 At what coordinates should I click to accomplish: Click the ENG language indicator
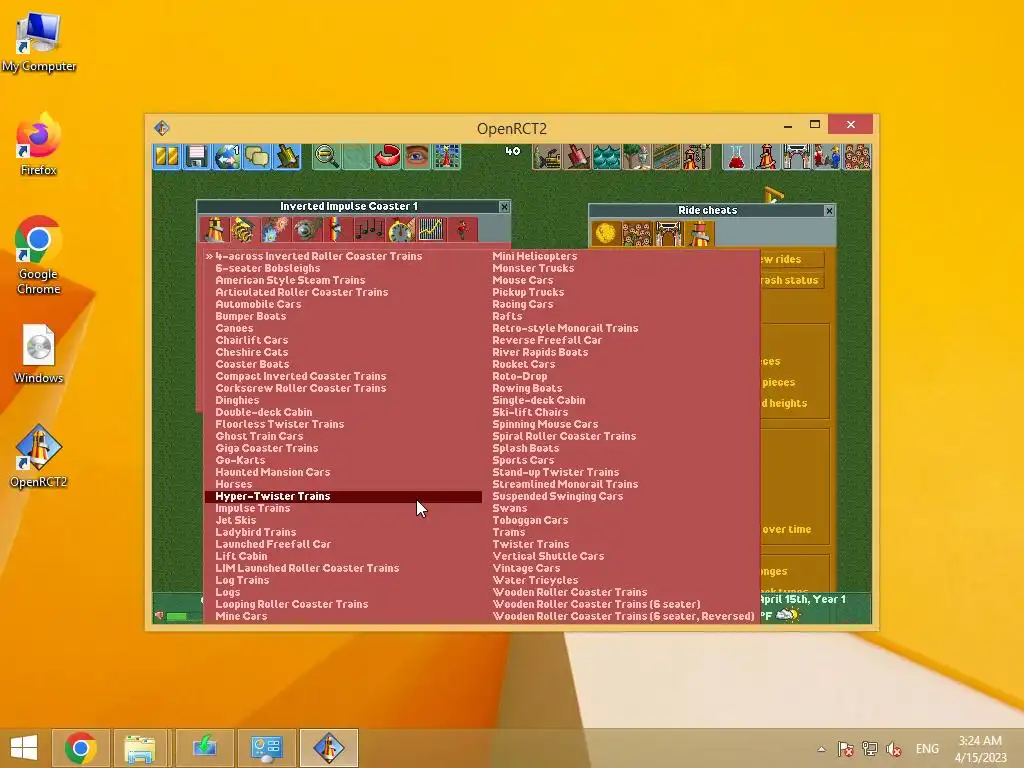pyautogui.click(x=927, y=748)
